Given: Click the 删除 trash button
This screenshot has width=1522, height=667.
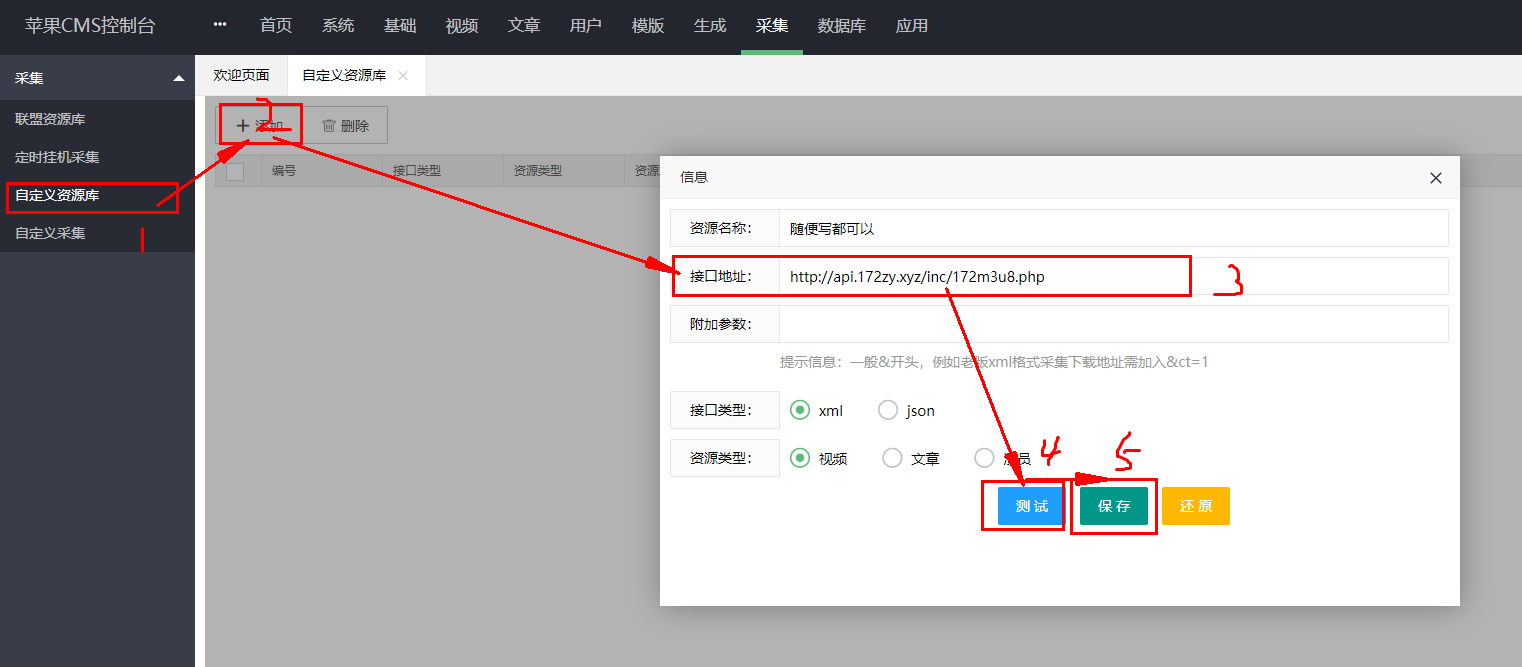Looking at the screenshot, I should click(345, 126).
